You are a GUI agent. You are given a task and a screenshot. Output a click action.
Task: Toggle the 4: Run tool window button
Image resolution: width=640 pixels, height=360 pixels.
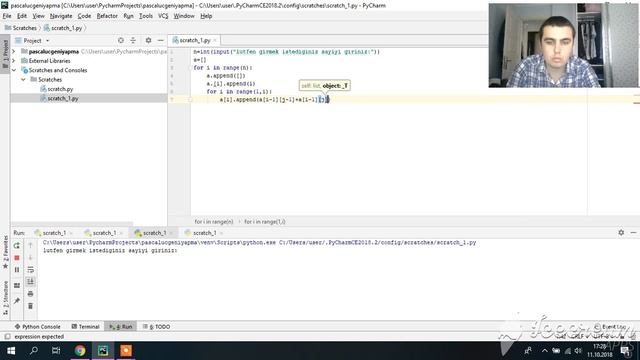point(121,327)
